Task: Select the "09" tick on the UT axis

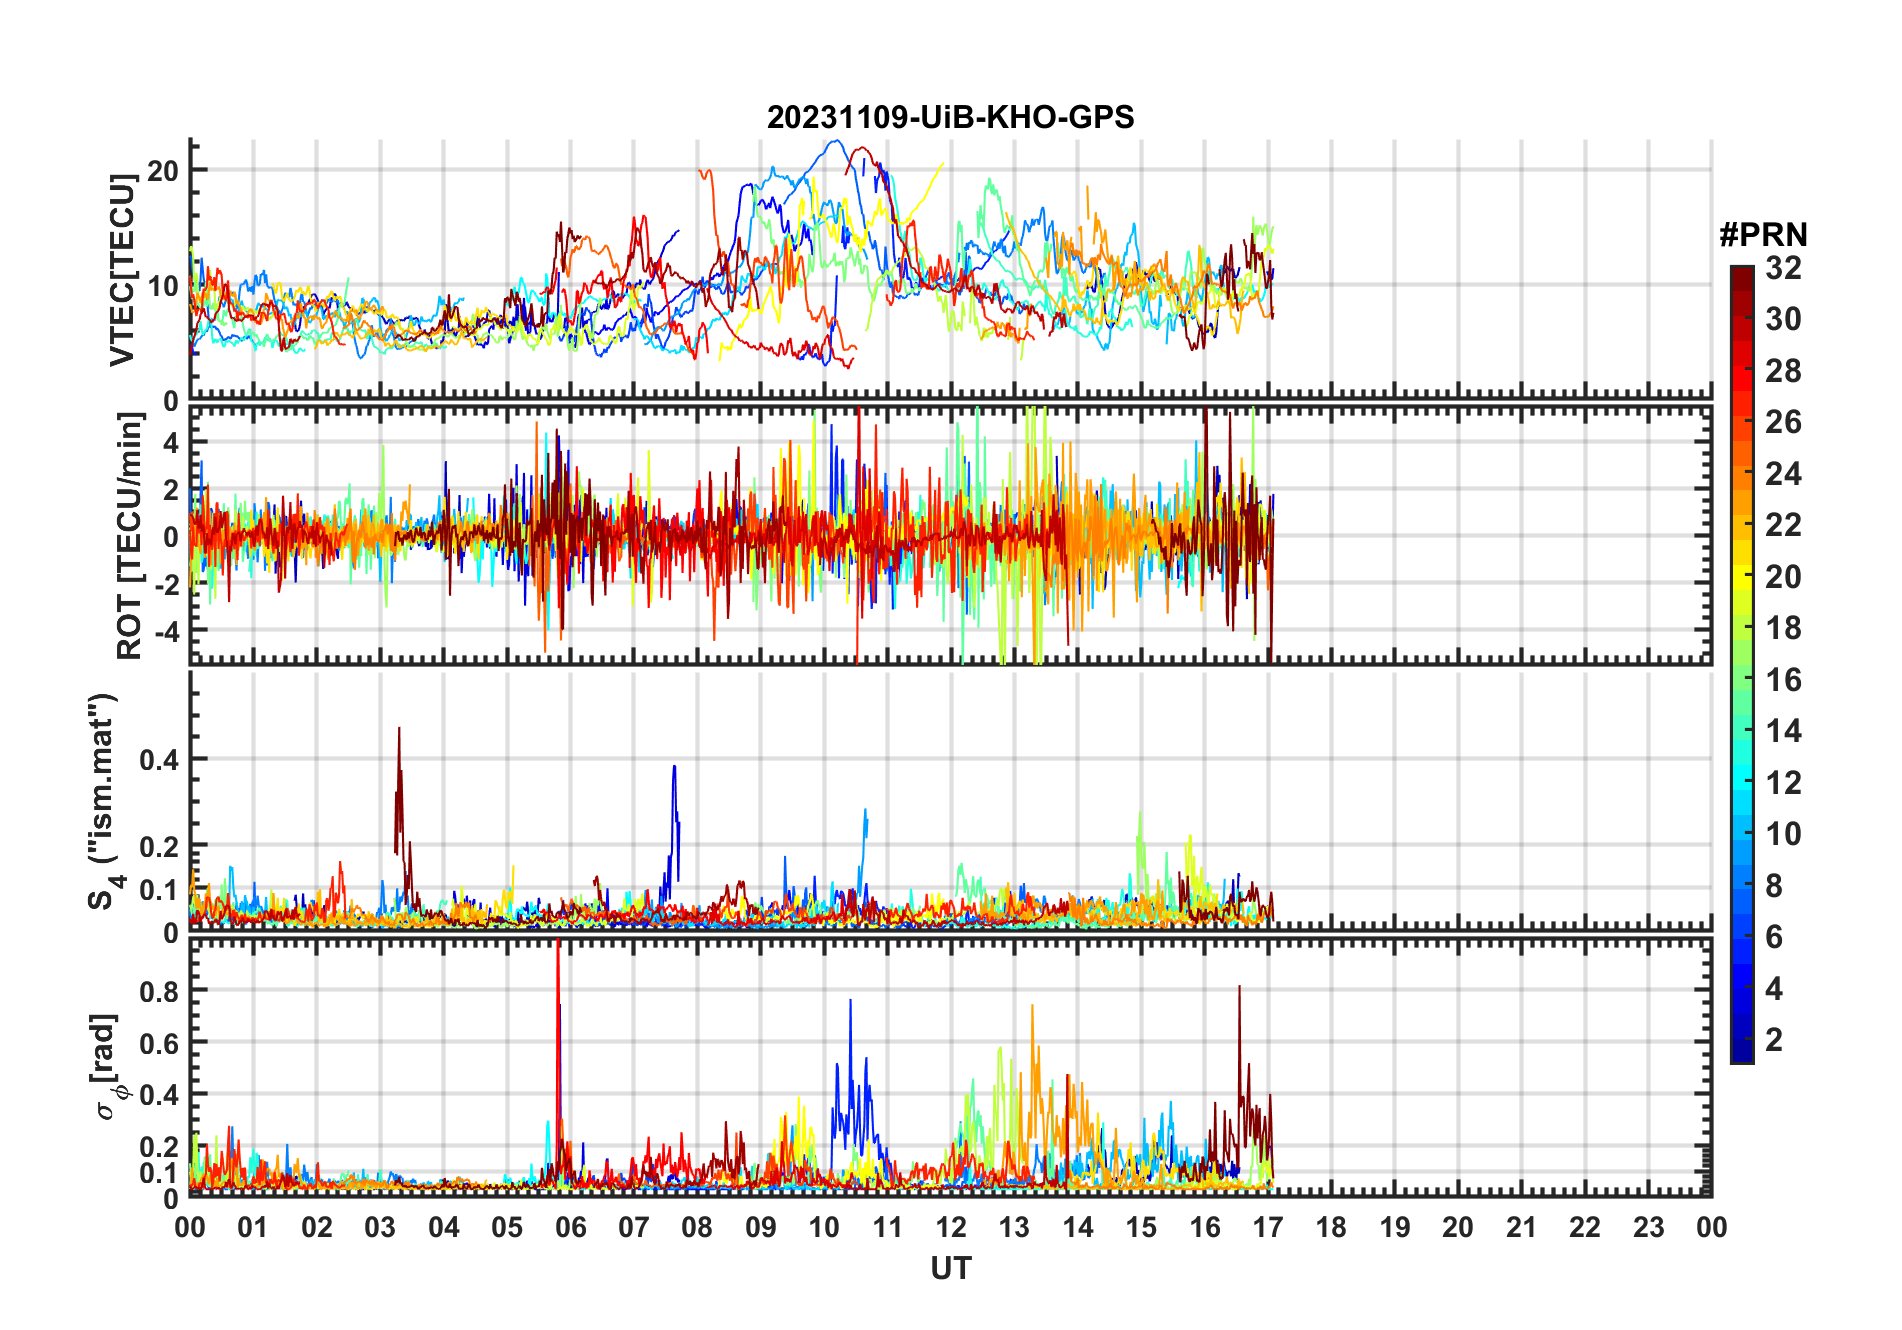Action: (x=761, y=1227)
